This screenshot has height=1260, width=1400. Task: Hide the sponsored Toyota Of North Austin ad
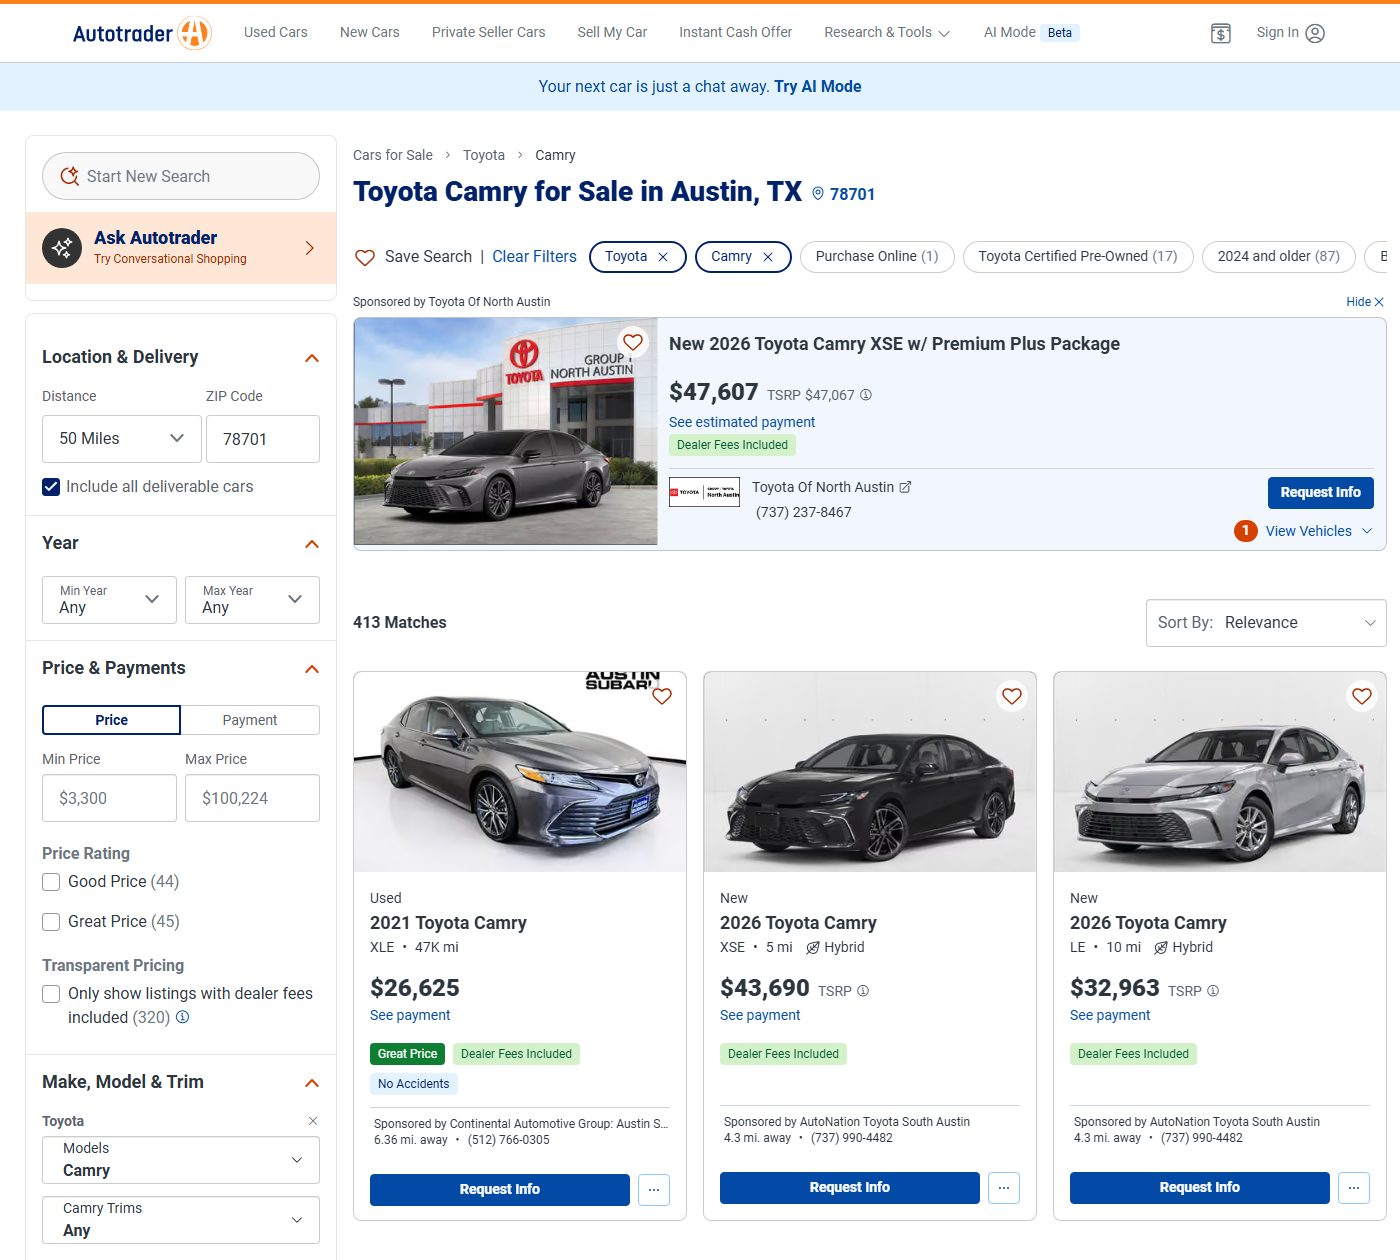point(1365,302)
